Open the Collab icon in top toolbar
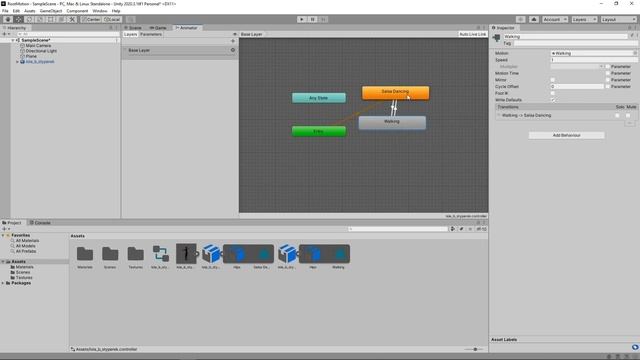The image size is (640, 360). pyautogui.click(x=520, y=19)
